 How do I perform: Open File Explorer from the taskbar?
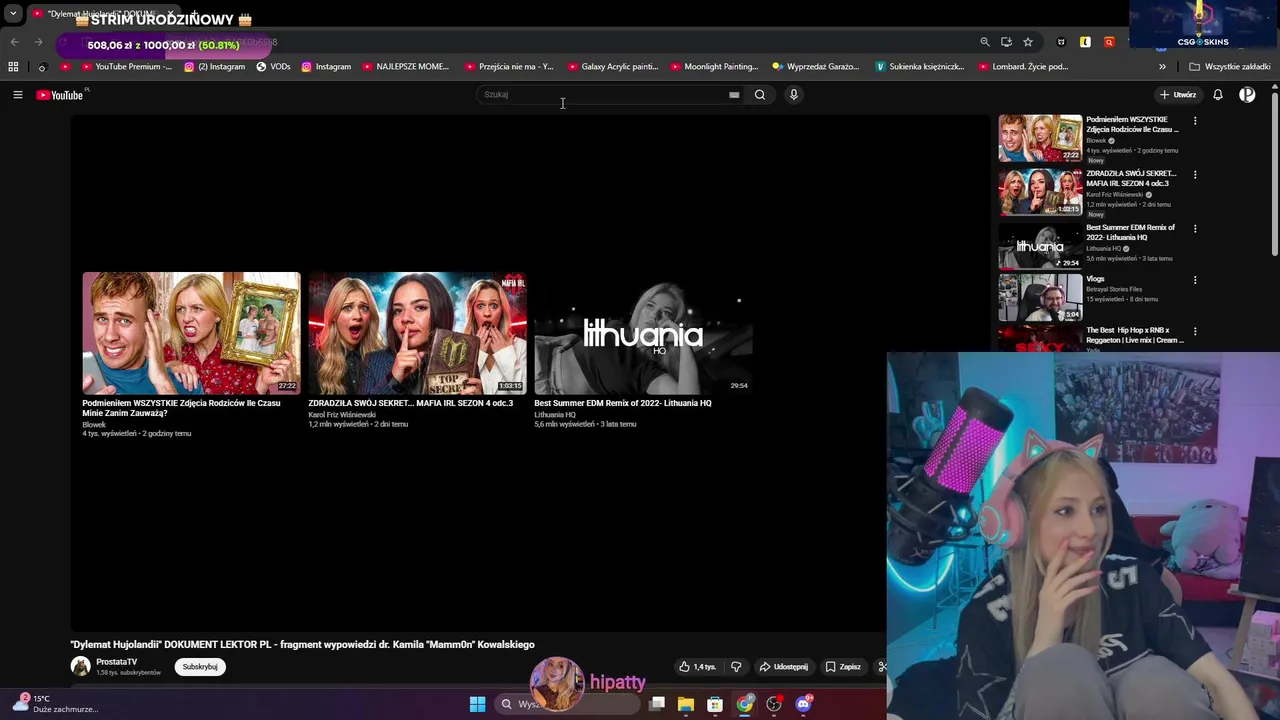click(686, 704)
